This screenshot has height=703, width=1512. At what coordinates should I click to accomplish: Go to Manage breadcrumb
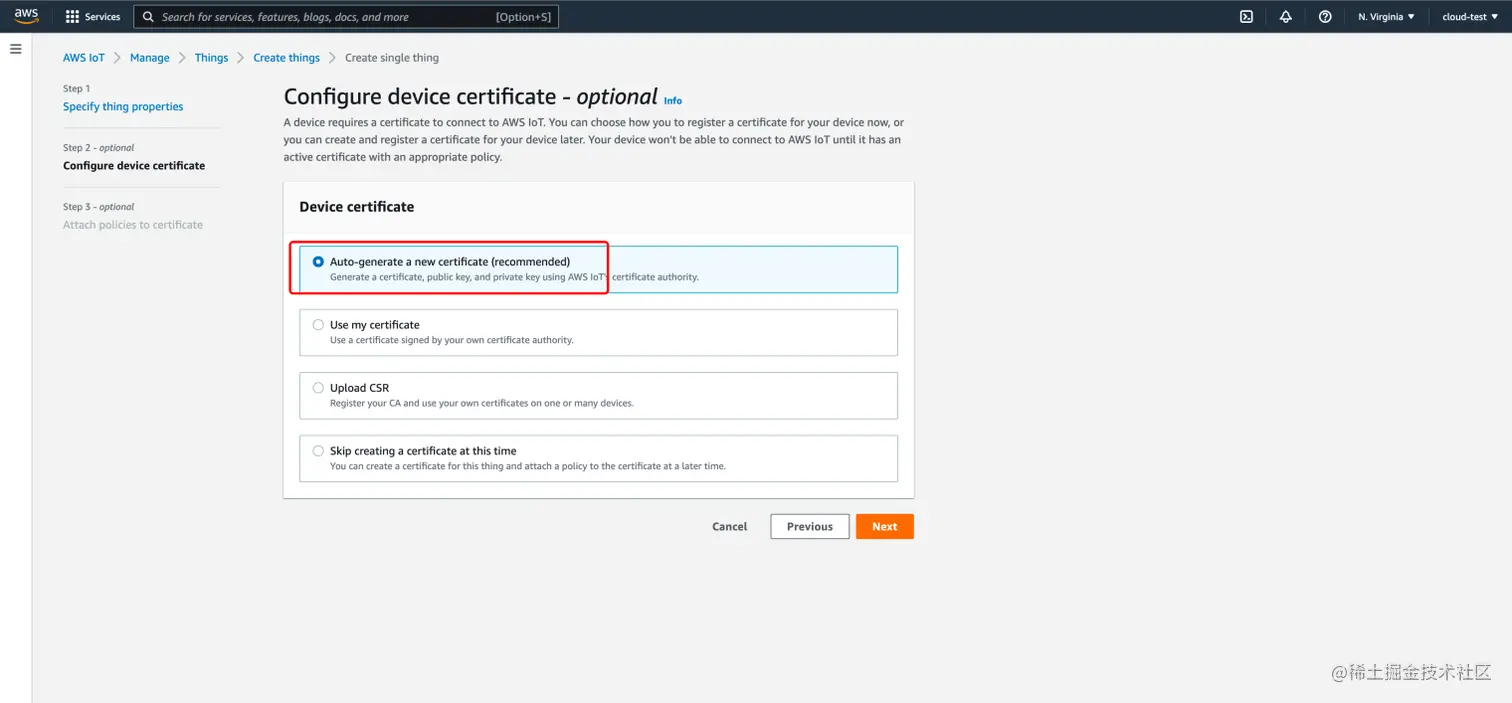[x=150, y=58]
